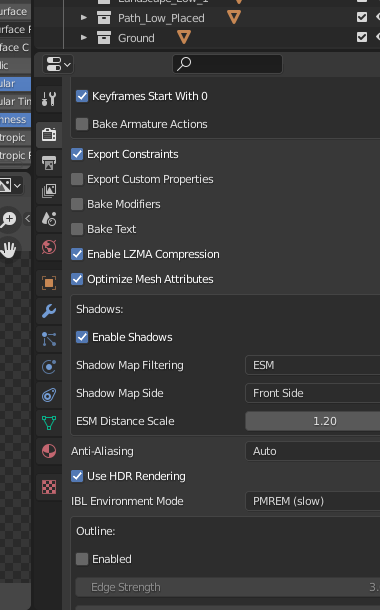Toggle Optimize Mesh Attributes checkbox

click(x=77, y=279)
